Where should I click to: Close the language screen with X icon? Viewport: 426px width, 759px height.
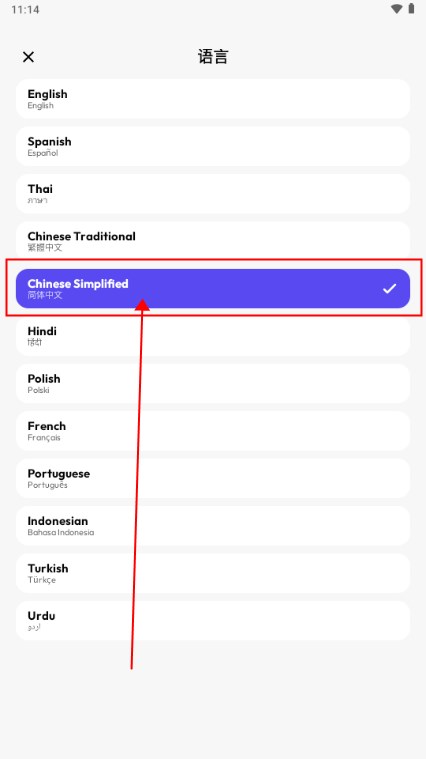(x=29, y=57)
